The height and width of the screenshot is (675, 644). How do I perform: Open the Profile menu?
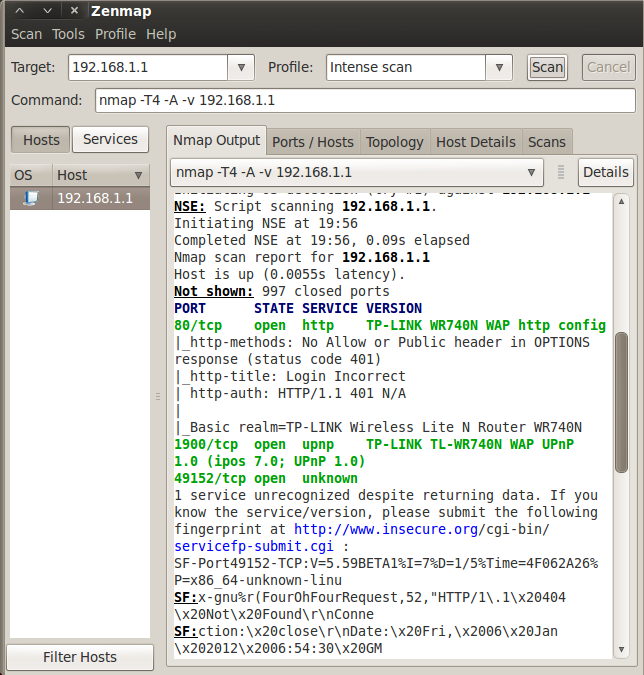point(115,34)
